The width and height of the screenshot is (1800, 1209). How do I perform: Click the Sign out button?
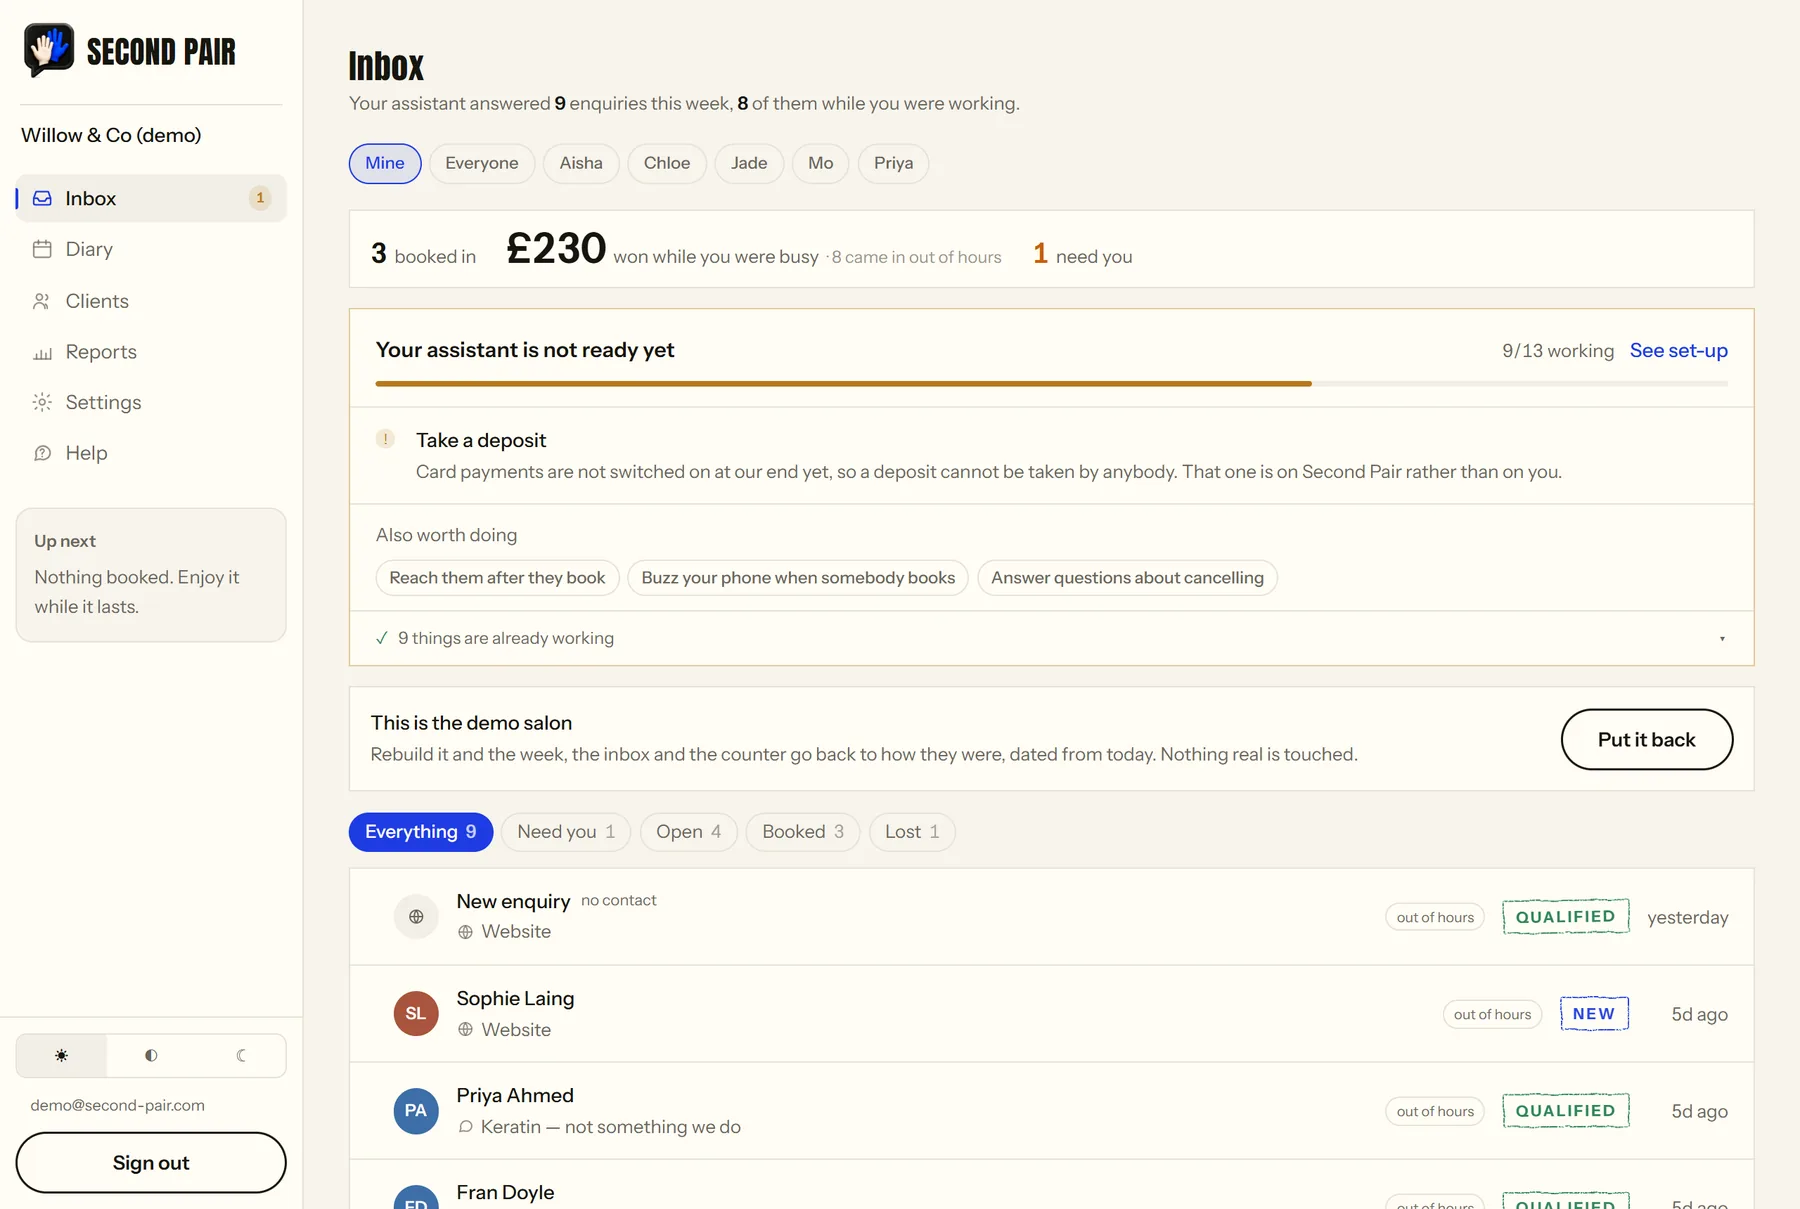151,1162
